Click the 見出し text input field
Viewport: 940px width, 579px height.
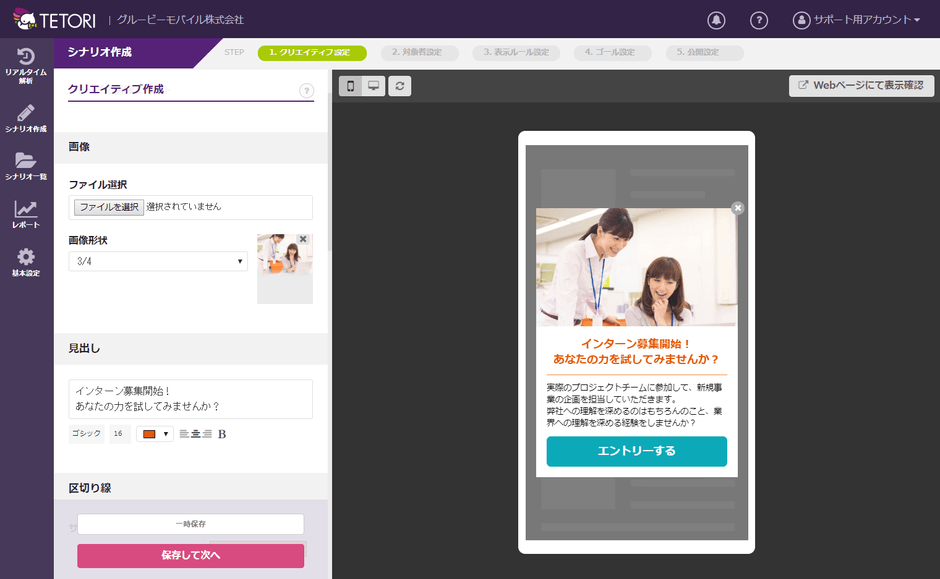click(x=190, y=399)
